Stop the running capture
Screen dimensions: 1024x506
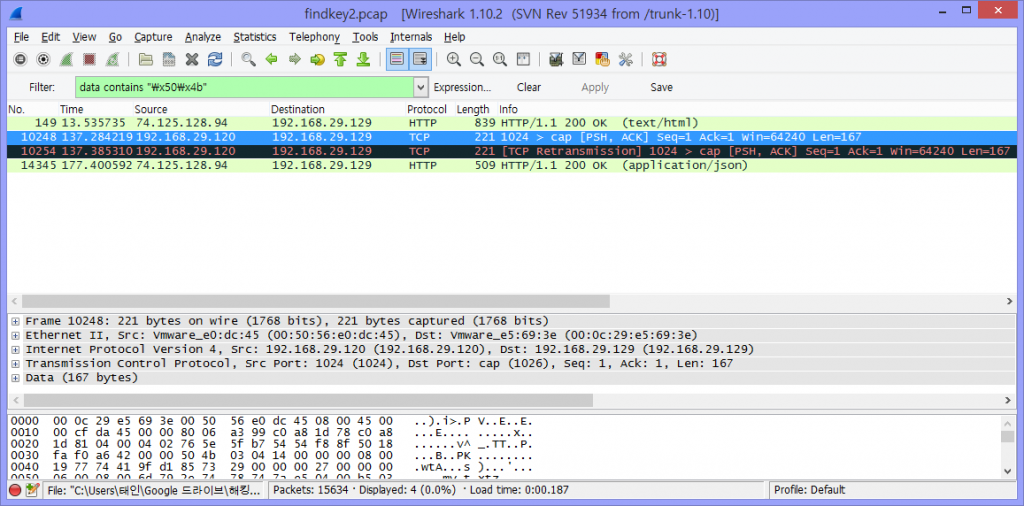coord(89,59)
